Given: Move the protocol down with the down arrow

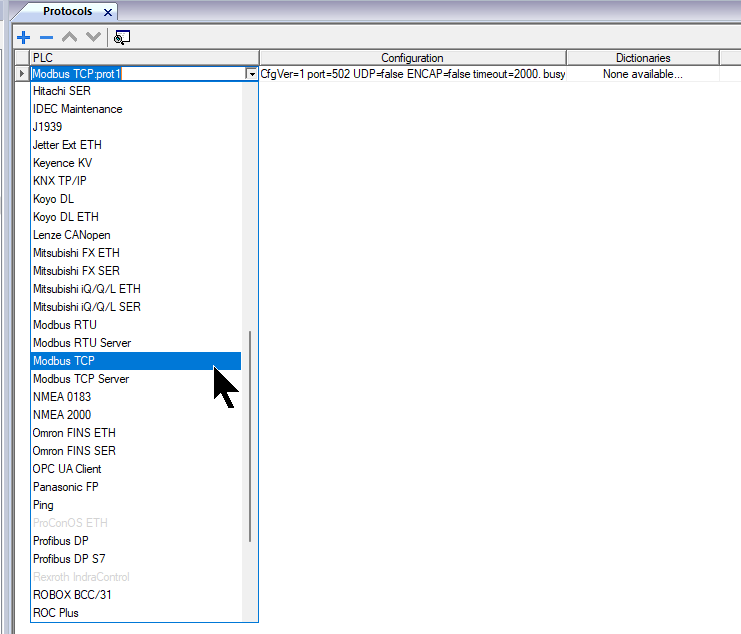Looking at the screenshot, I should [x=93, y=37].
